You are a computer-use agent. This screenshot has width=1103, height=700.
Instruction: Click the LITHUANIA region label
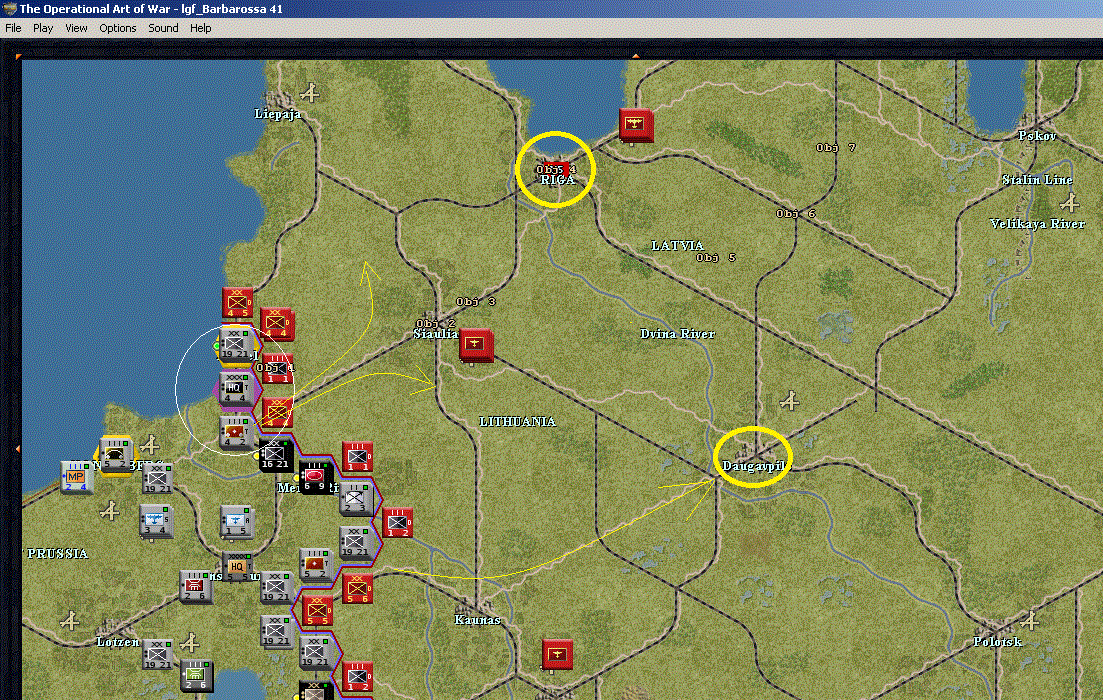[x=517, y=421]
